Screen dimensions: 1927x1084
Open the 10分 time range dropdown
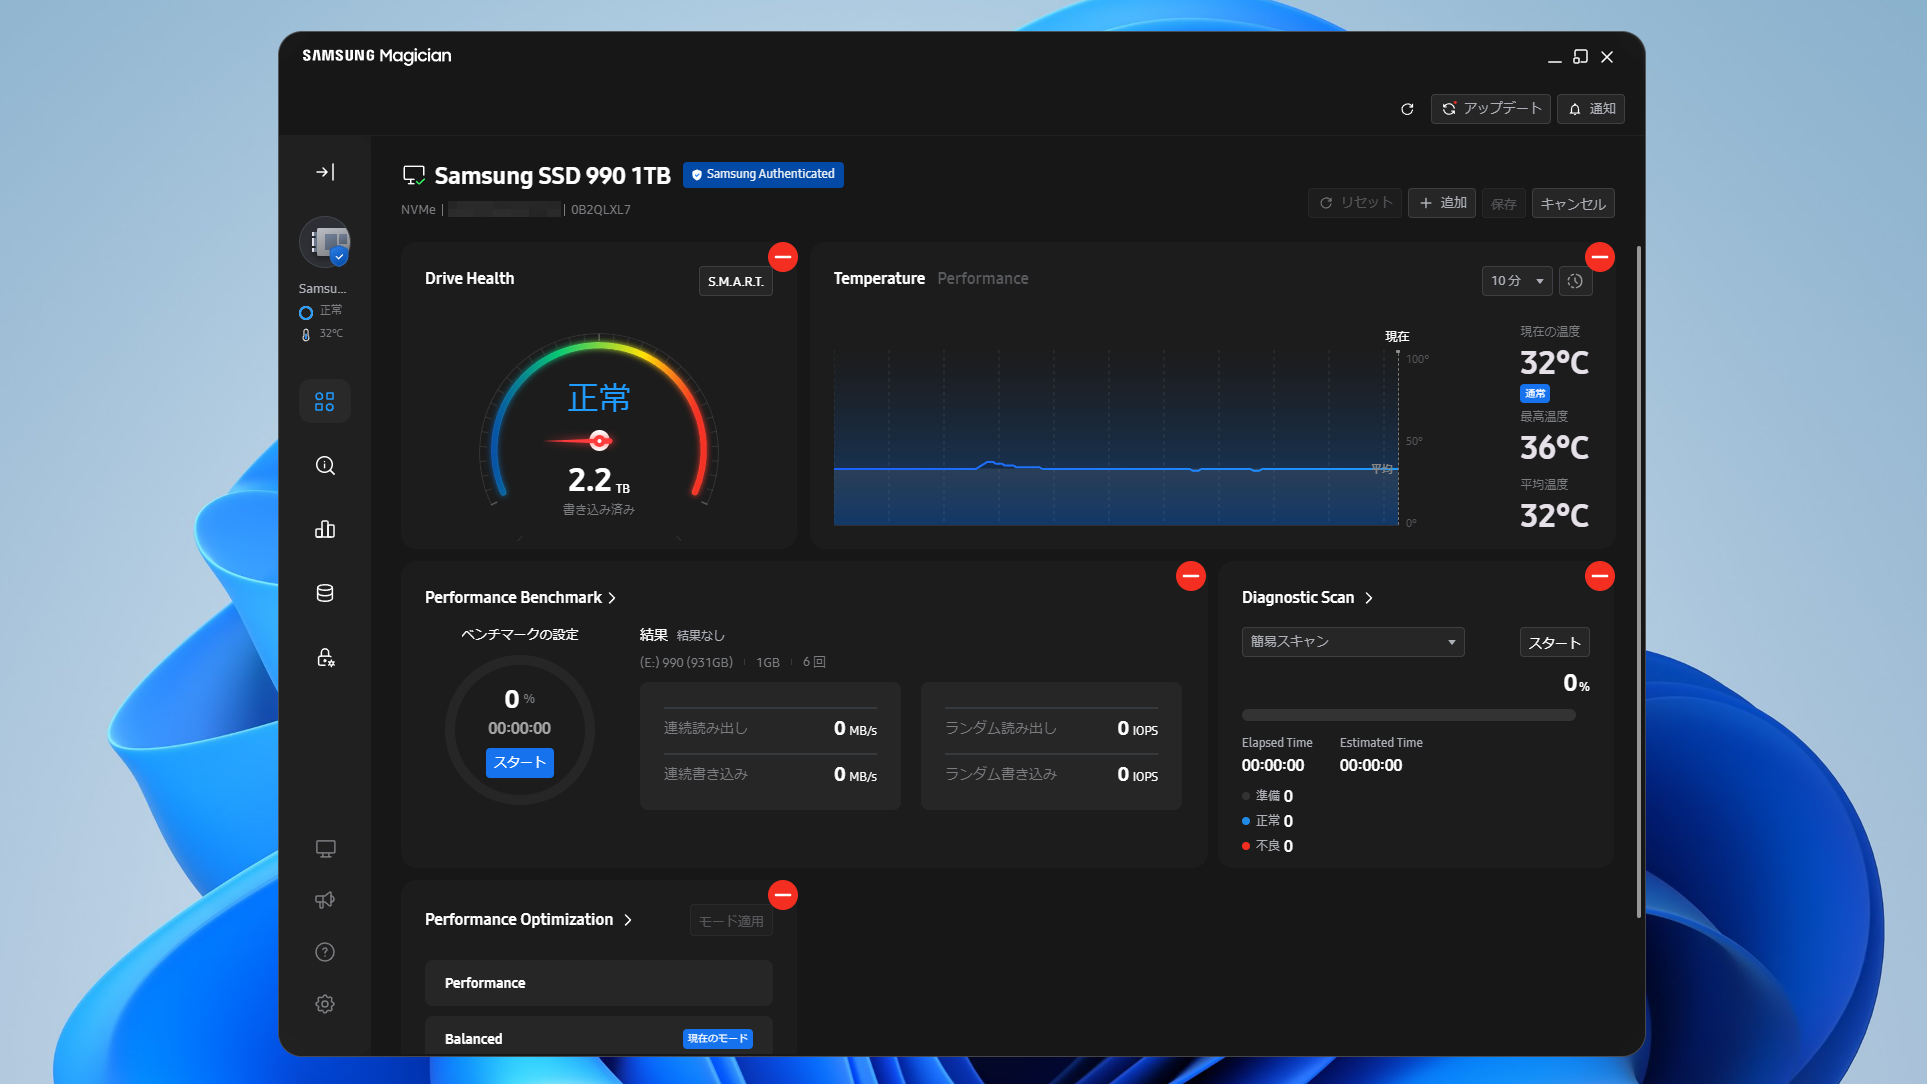[x=1517, y=281]
